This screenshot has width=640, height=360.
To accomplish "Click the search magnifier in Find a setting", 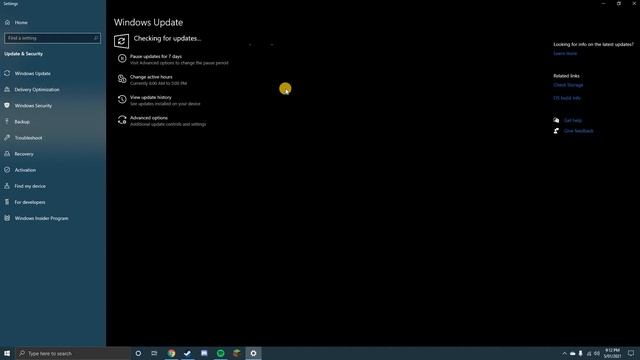I will pos(96,38).
